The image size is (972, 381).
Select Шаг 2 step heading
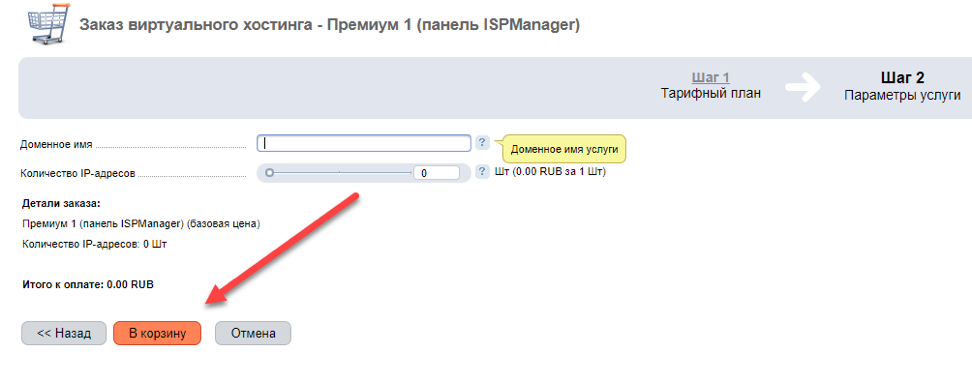[903, 77]
